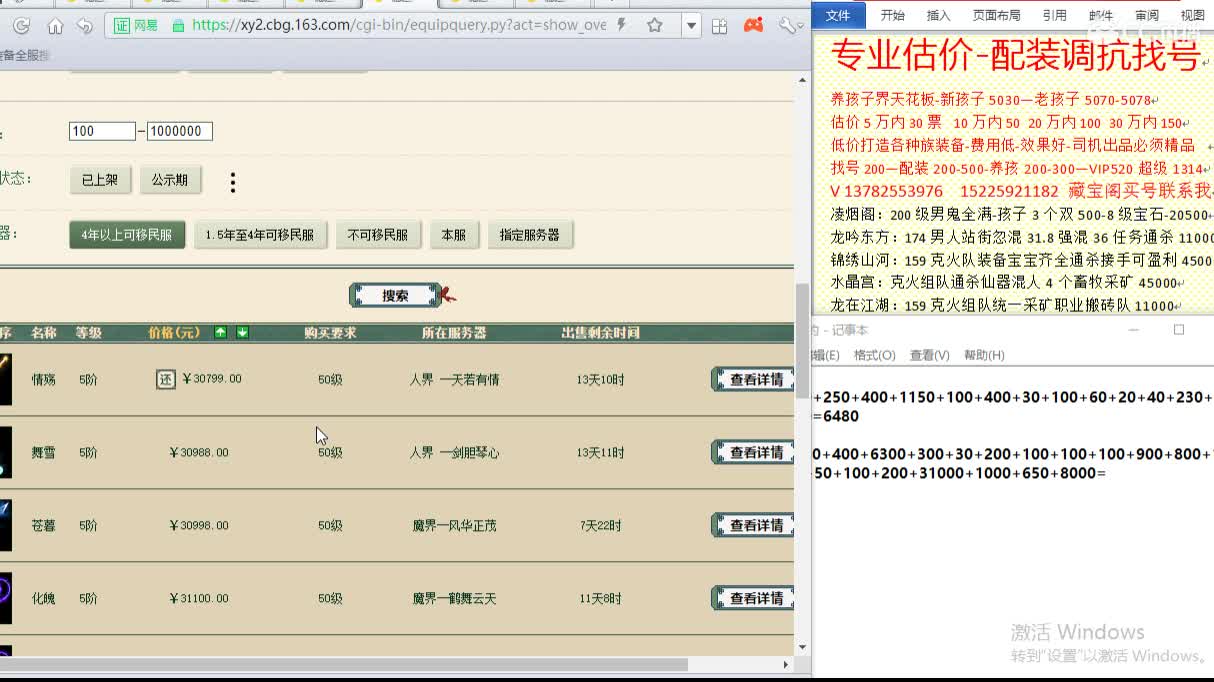Image resolution: width=1214 pixels, height=682 pixels.
Task: Click the price ￥31100.00 cell
Action: (x=199, y=599)
